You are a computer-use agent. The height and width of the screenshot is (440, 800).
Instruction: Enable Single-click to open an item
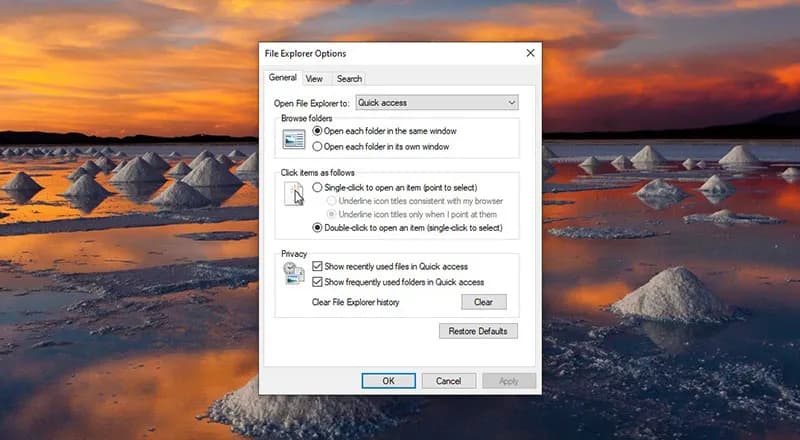(x=318, y=187)
